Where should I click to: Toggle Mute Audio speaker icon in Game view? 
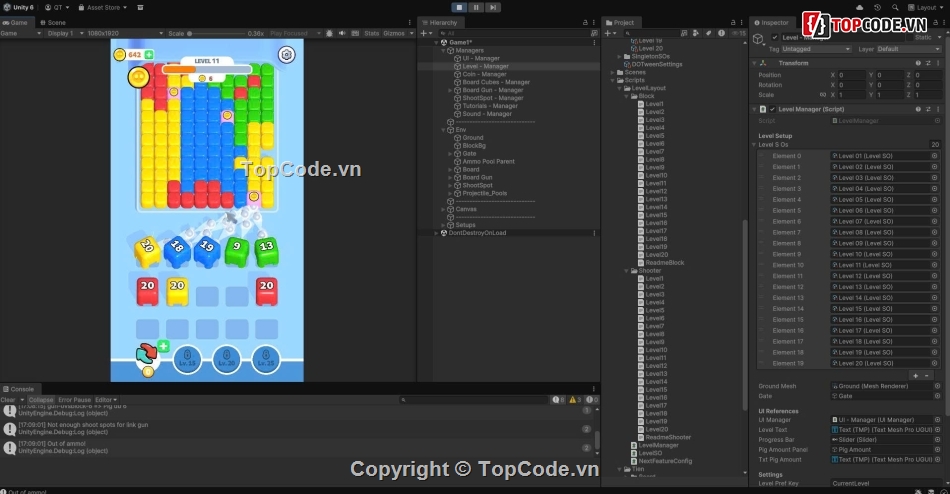[x=342, y=33]
